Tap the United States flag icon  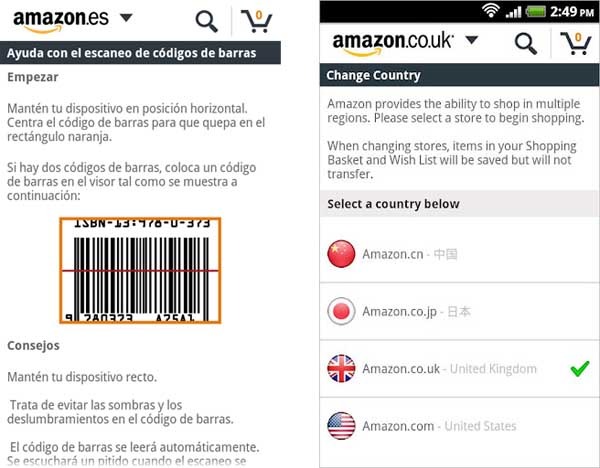[x=341, y=426]
